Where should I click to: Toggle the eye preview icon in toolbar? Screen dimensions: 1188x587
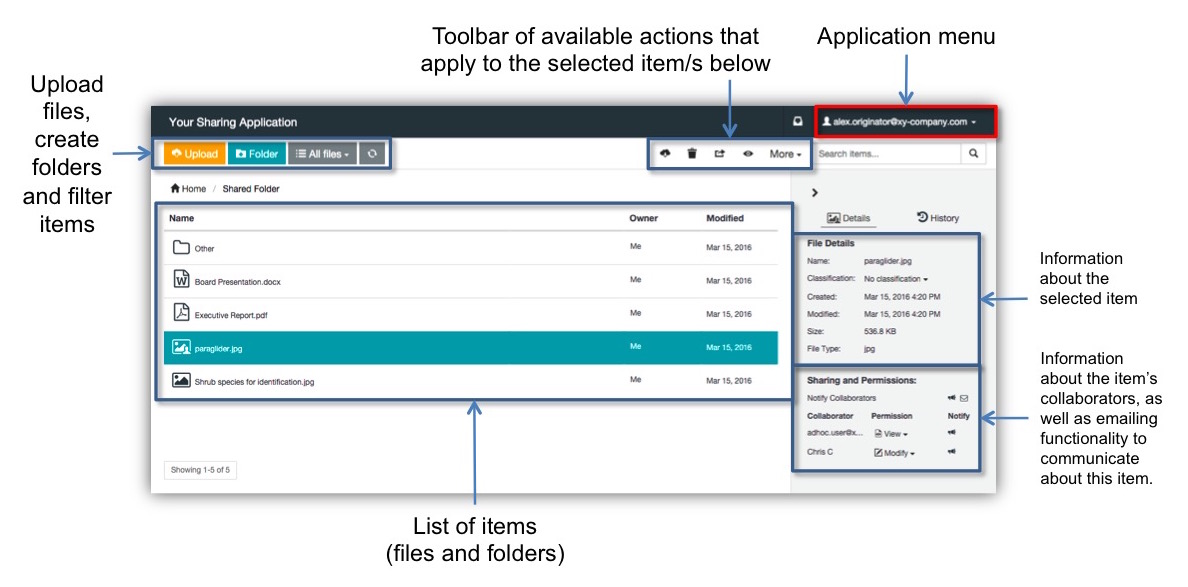click(x=747, y=154)
